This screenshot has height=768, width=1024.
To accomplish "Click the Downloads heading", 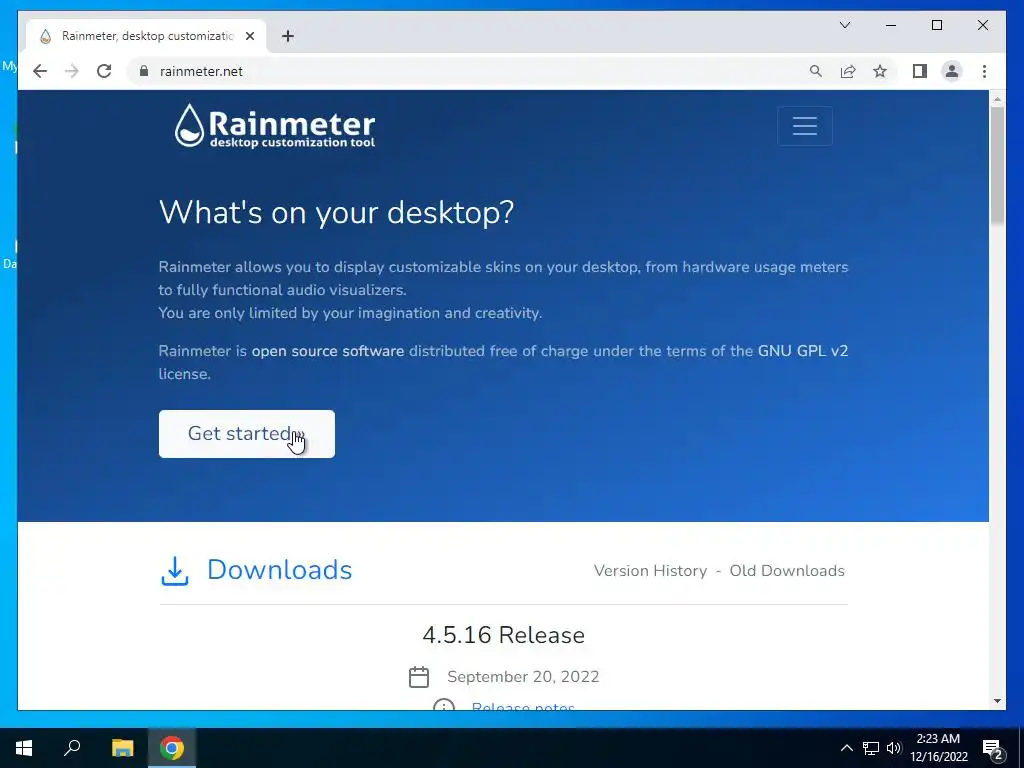I will 280,569.
